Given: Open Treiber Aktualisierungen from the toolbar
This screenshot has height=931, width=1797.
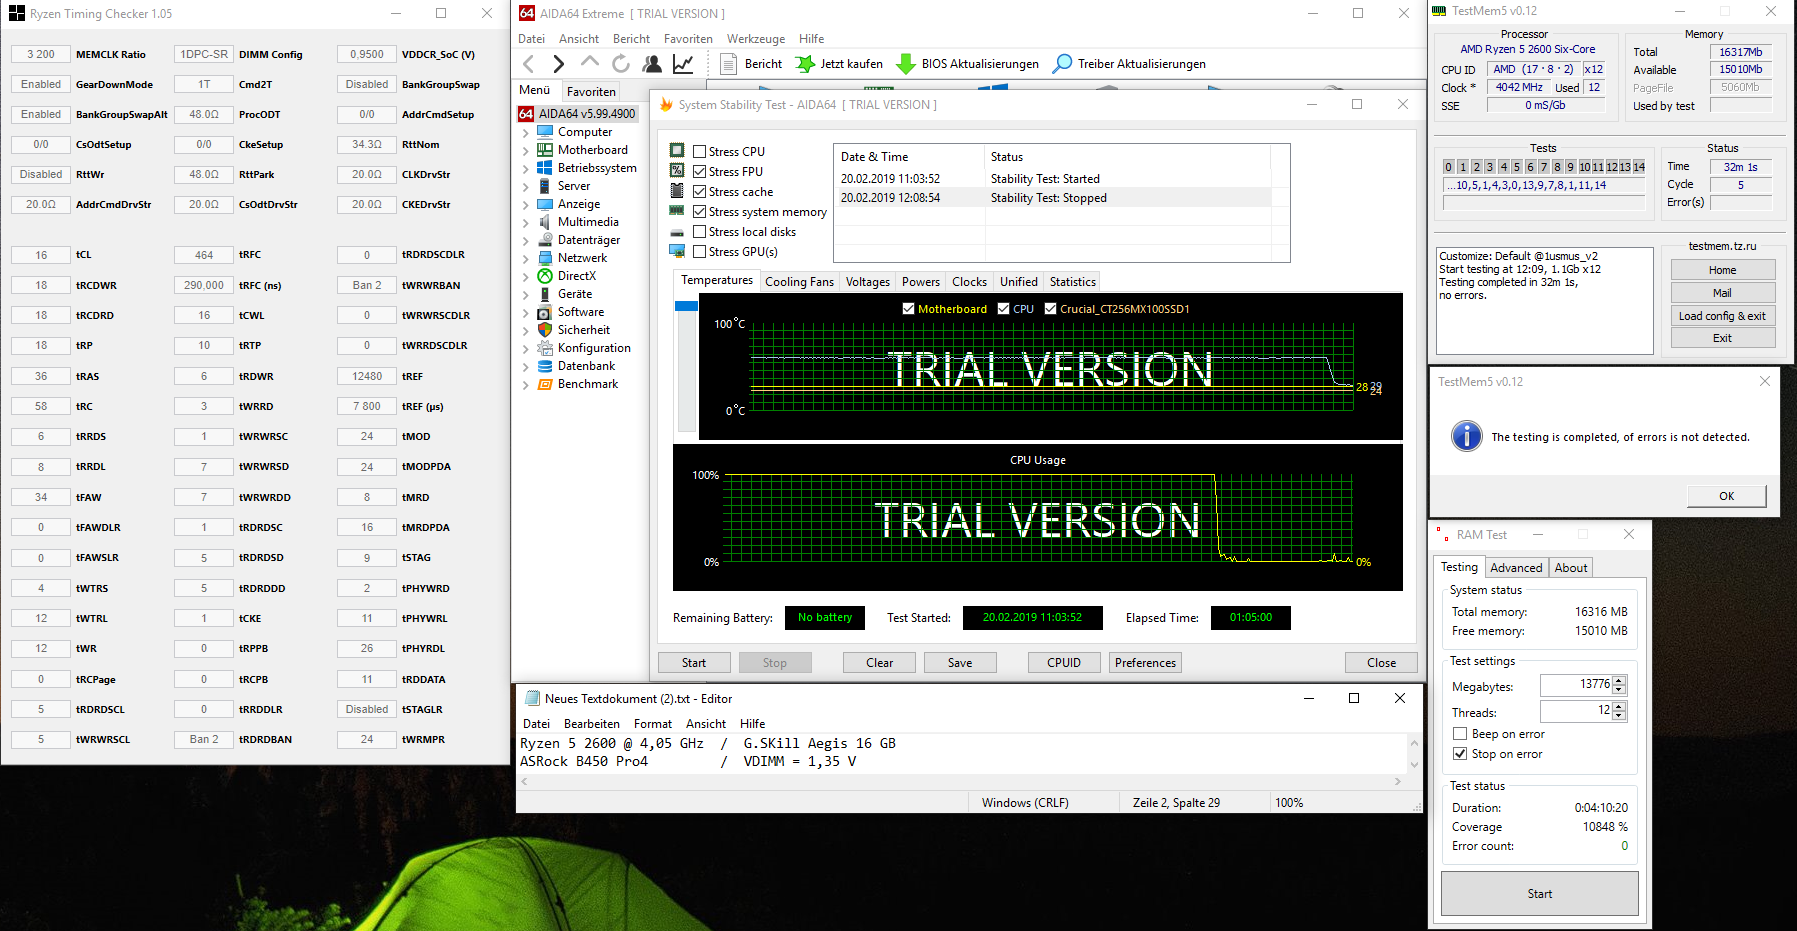Looking at the screenshot, I should 1130,64.
